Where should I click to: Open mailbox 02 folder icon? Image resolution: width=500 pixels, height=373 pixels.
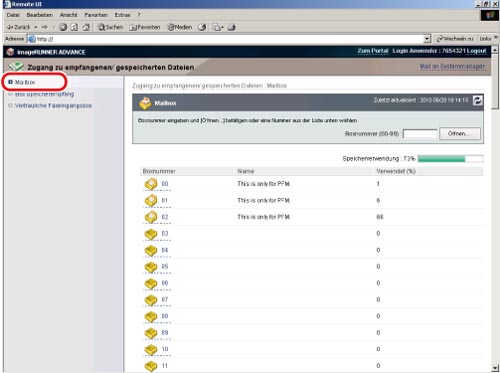(151, 217)
